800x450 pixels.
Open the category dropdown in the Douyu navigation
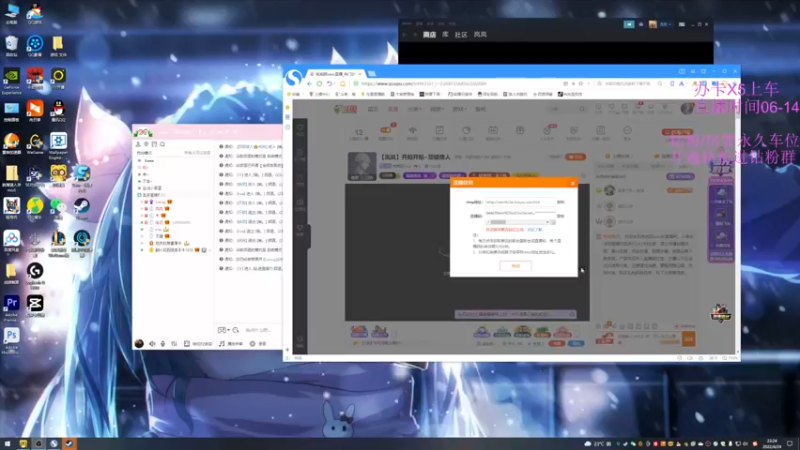(414, 109)
